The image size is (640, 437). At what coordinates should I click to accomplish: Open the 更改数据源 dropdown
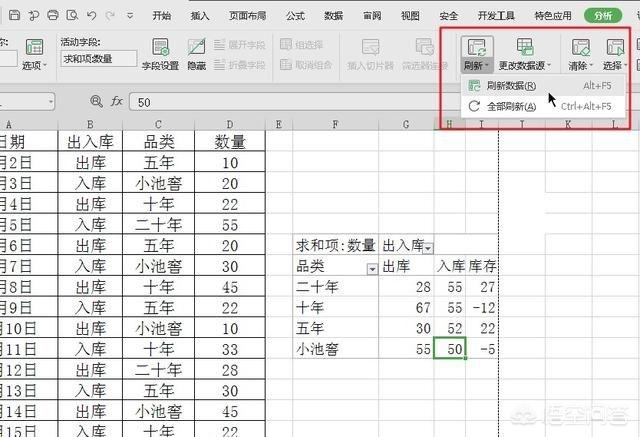coord(525,54)
